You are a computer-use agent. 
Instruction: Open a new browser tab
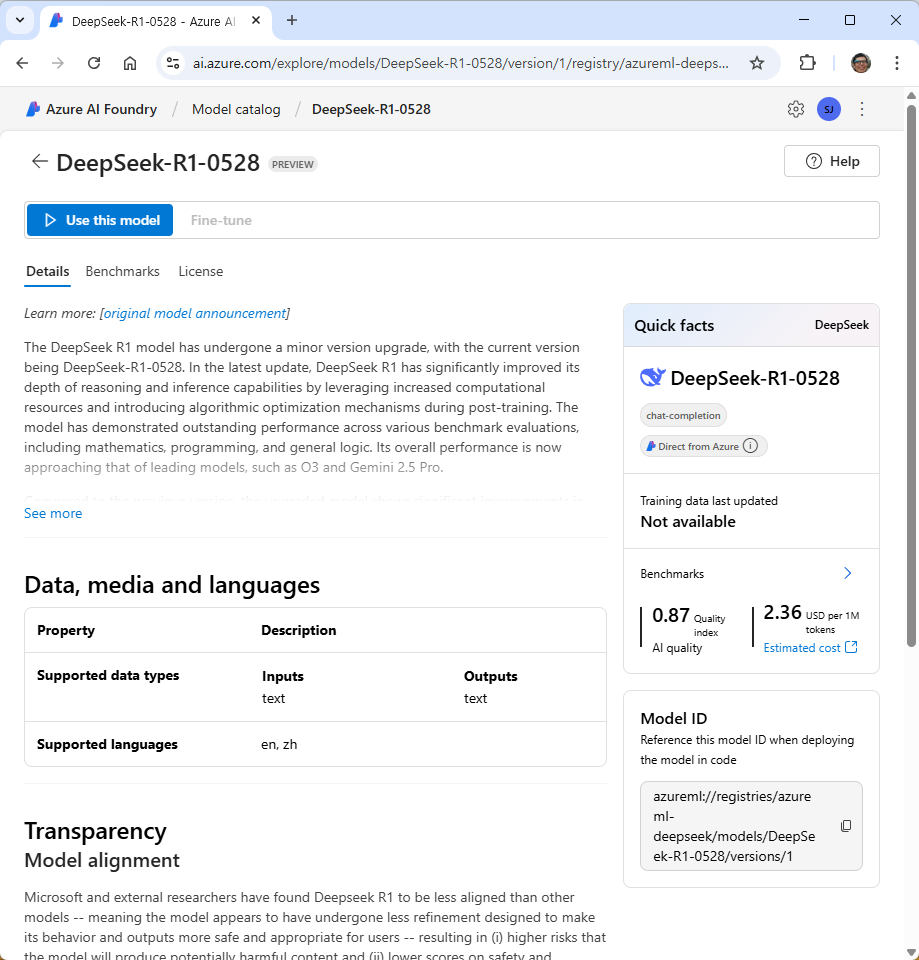292,21
